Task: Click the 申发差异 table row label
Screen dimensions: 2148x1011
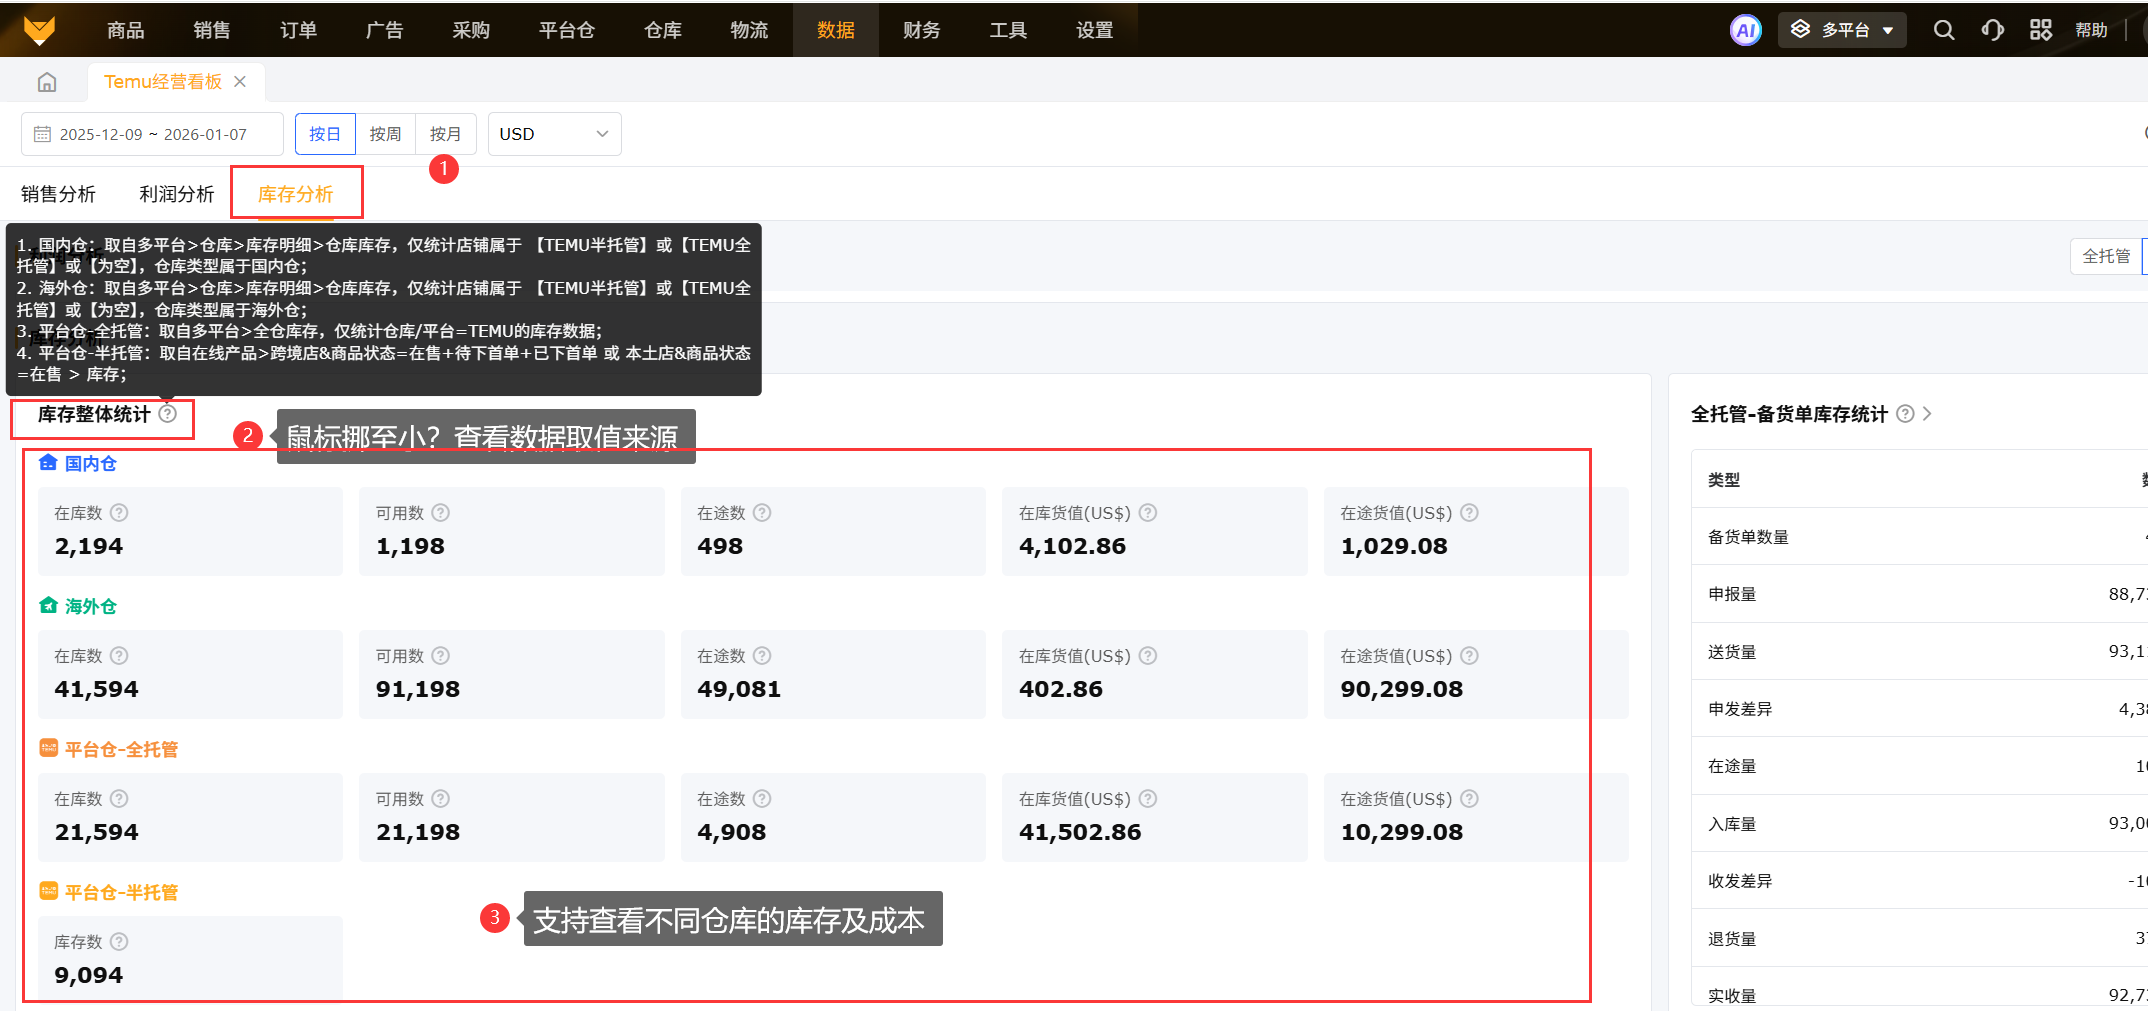Action: (x=1740, y=709)
